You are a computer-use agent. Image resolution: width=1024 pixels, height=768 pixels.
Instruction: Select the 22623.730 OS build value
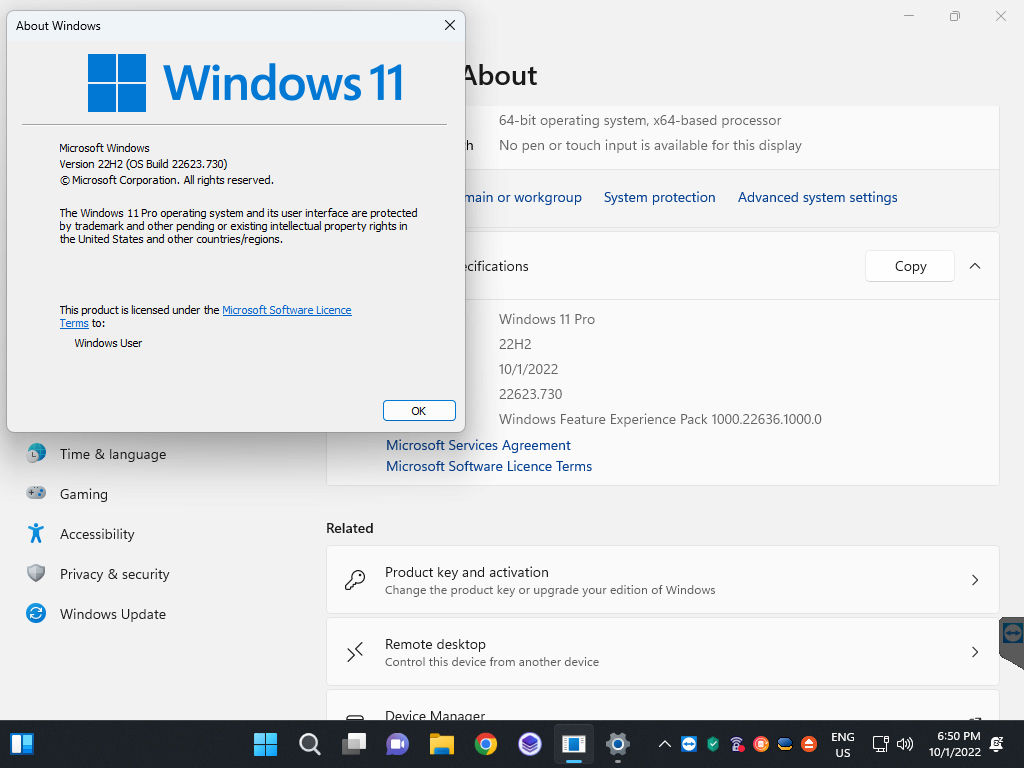(x=530, y=394)
